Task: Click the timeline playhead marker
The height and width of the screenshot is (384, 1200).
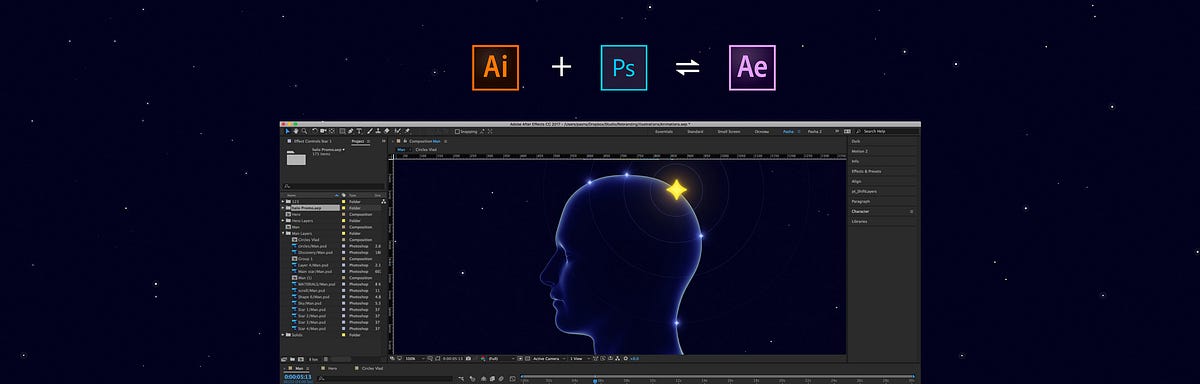Action: [595, 380]
